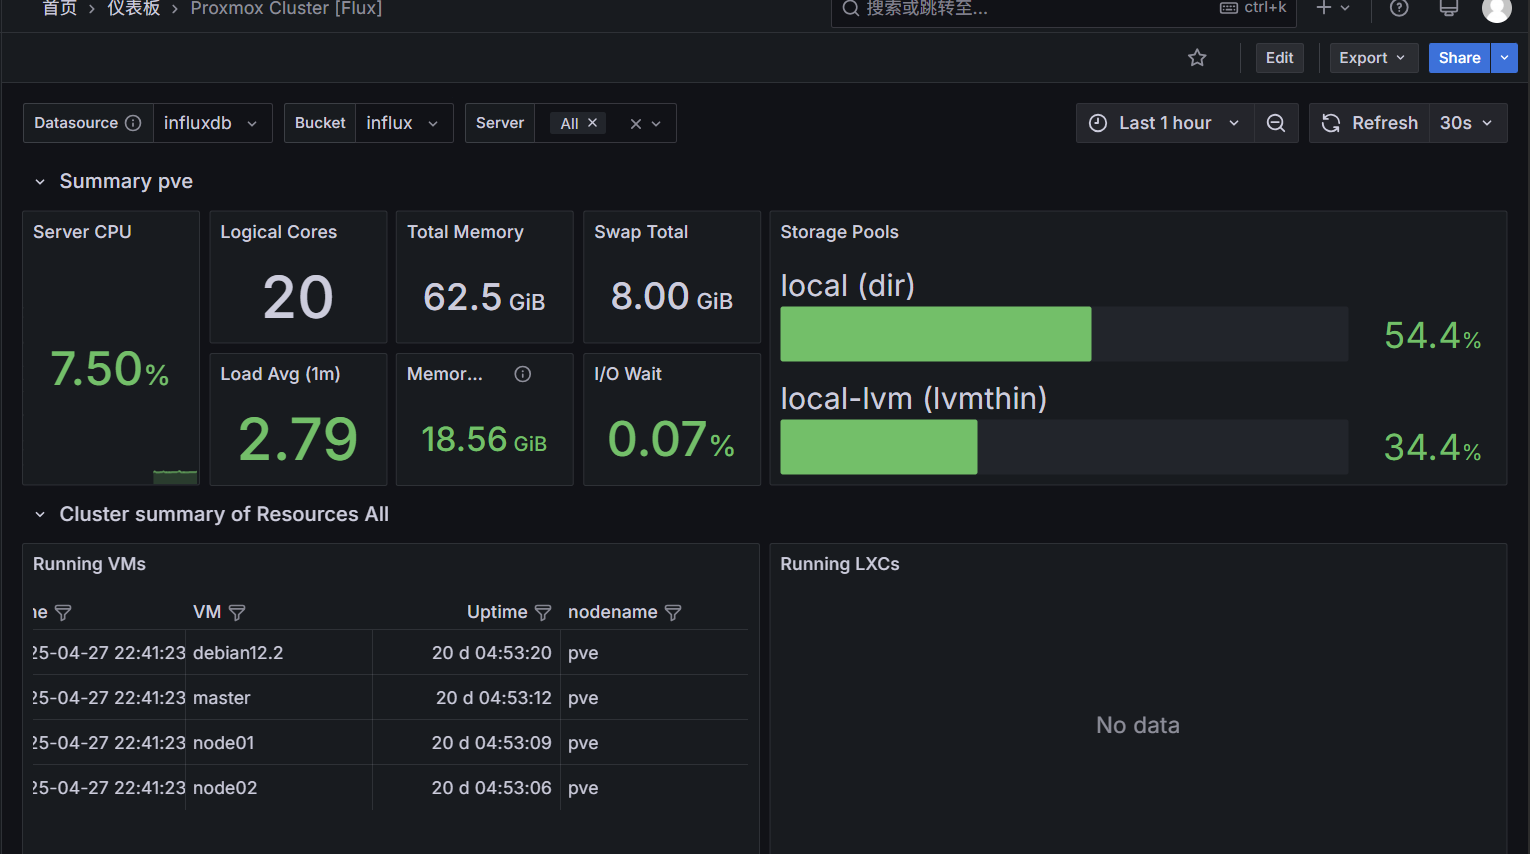Open the help question mark icon
Image resolution: width=1530 pixels, height=854 pixels.
tap(1399, 9)
